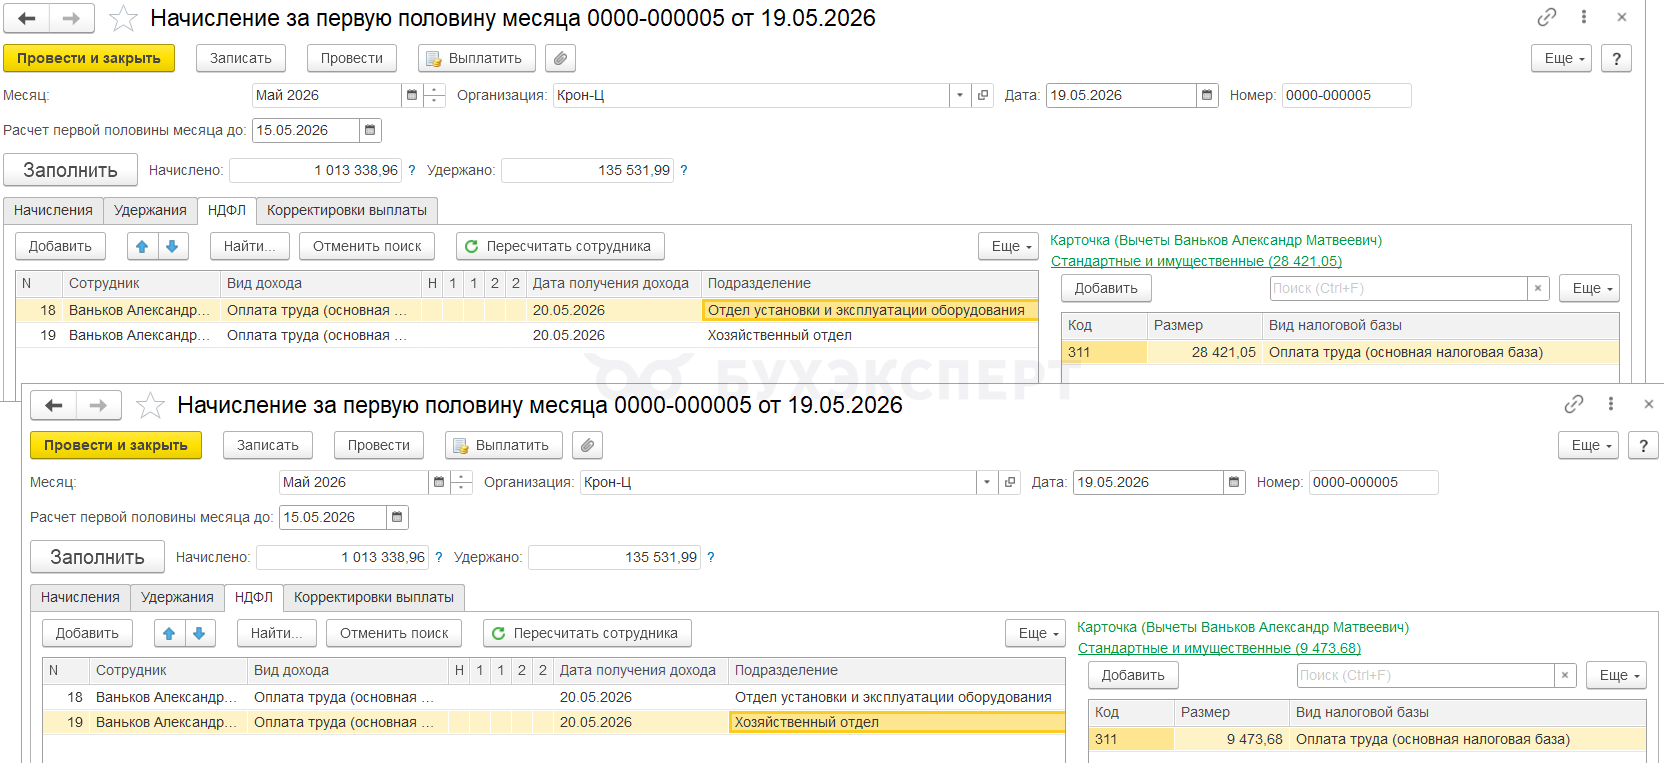Expand the Организация dropdown in the background window
Viewport: 1664px width, 763px height.
[960, 95]
